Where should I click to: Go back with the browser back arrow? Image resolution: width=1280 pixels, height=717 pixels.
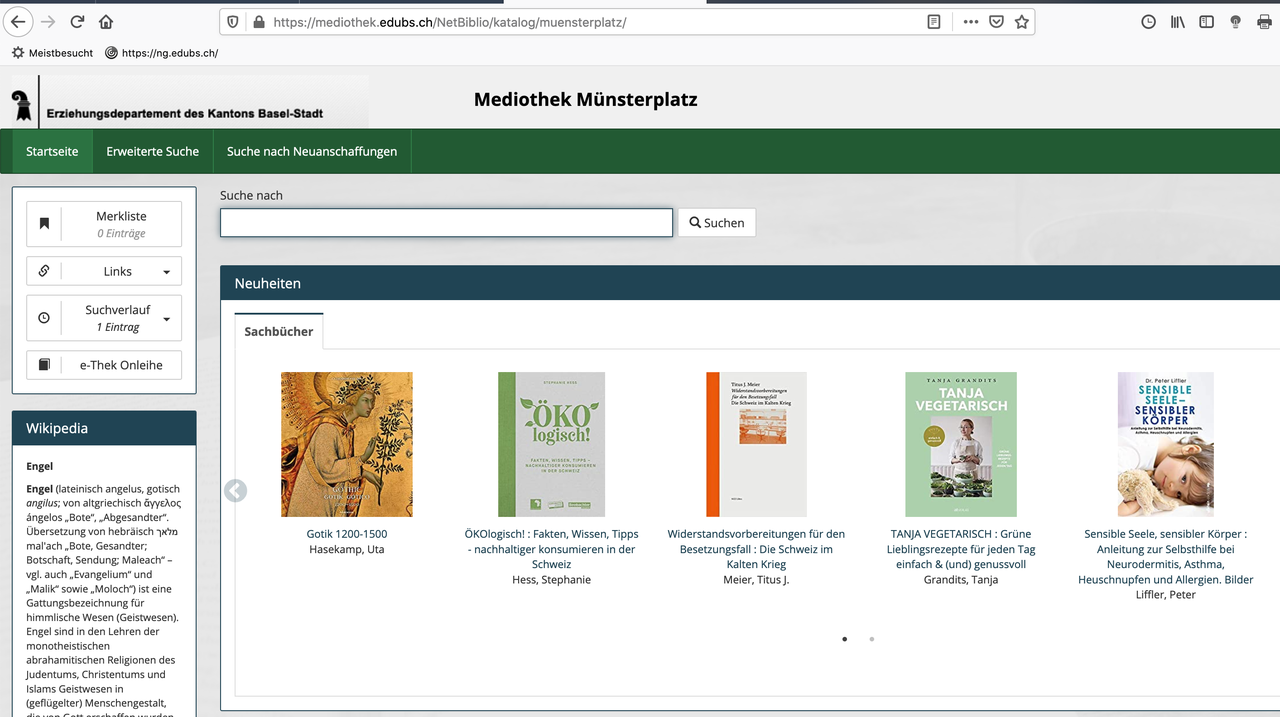coord(17,21)
